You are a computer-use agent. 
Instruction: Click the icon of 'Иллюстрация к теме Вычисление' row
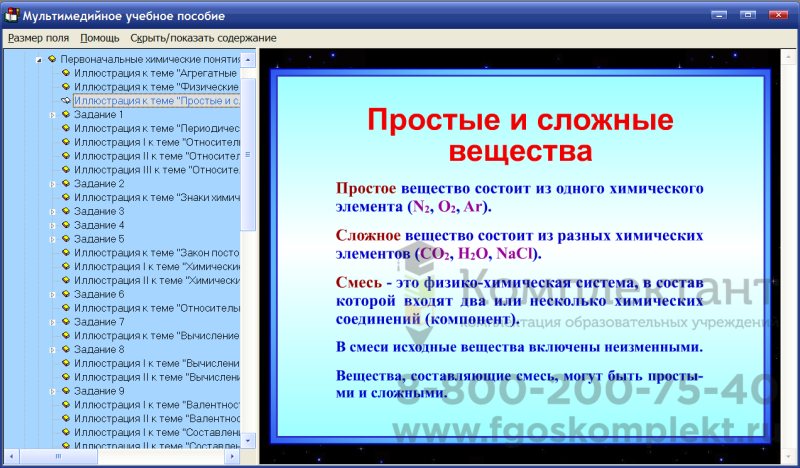66,335
